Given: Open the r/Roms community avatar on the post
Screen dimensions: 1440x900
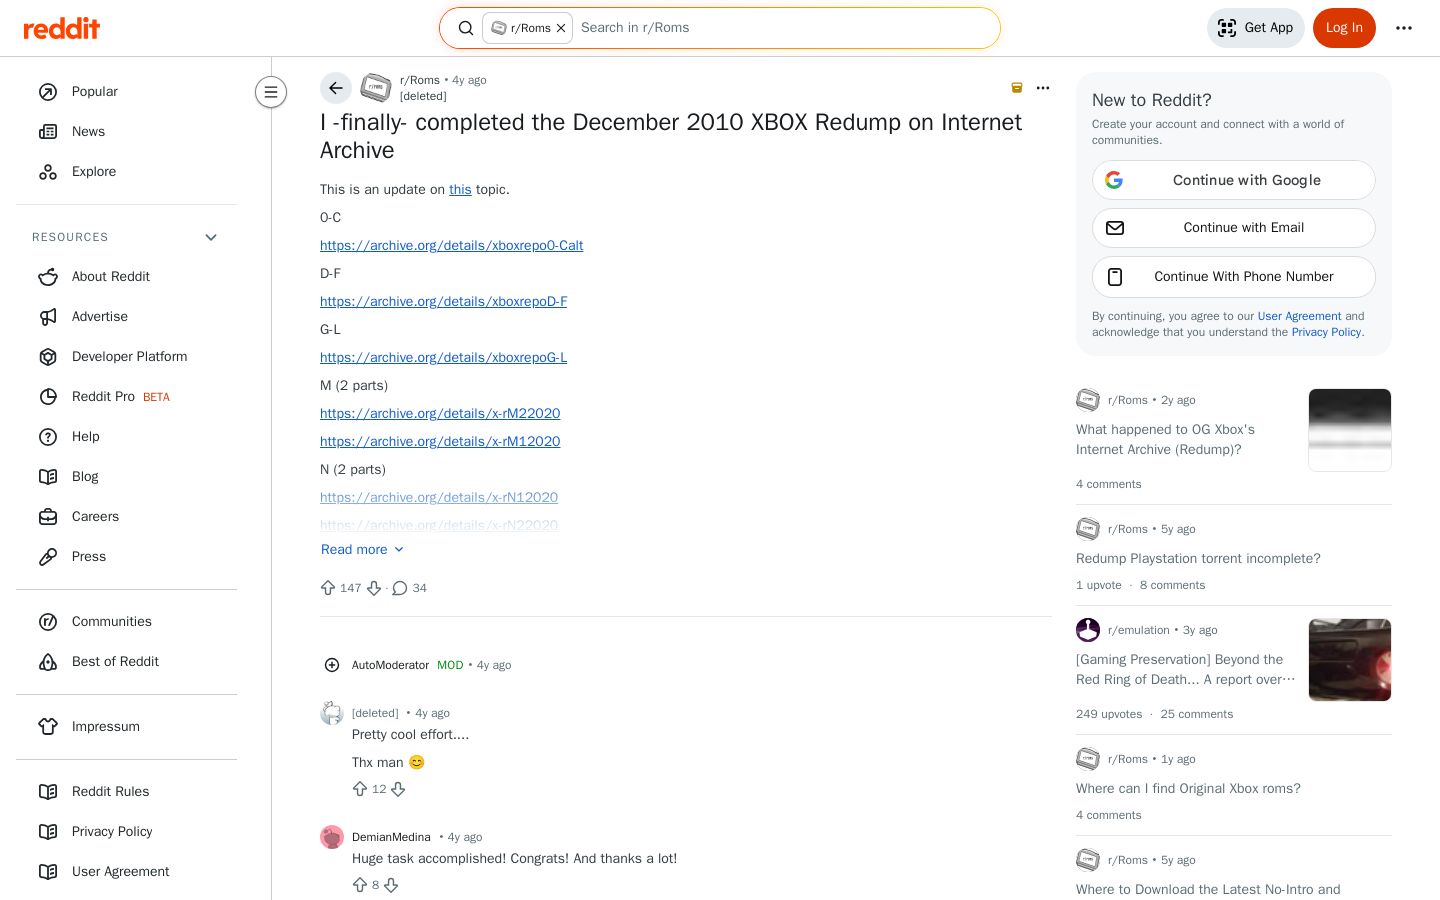Looking at the screenshot, I should tap(376, 88).
